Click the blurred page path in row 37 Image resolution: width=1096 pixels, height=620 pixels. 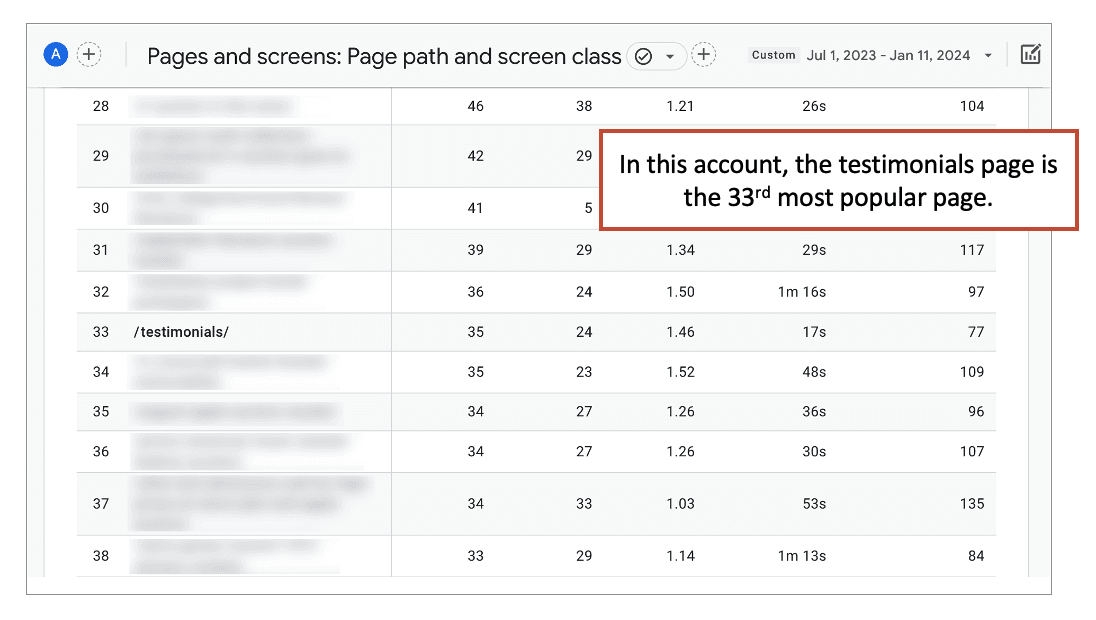(x=250, y=503)
